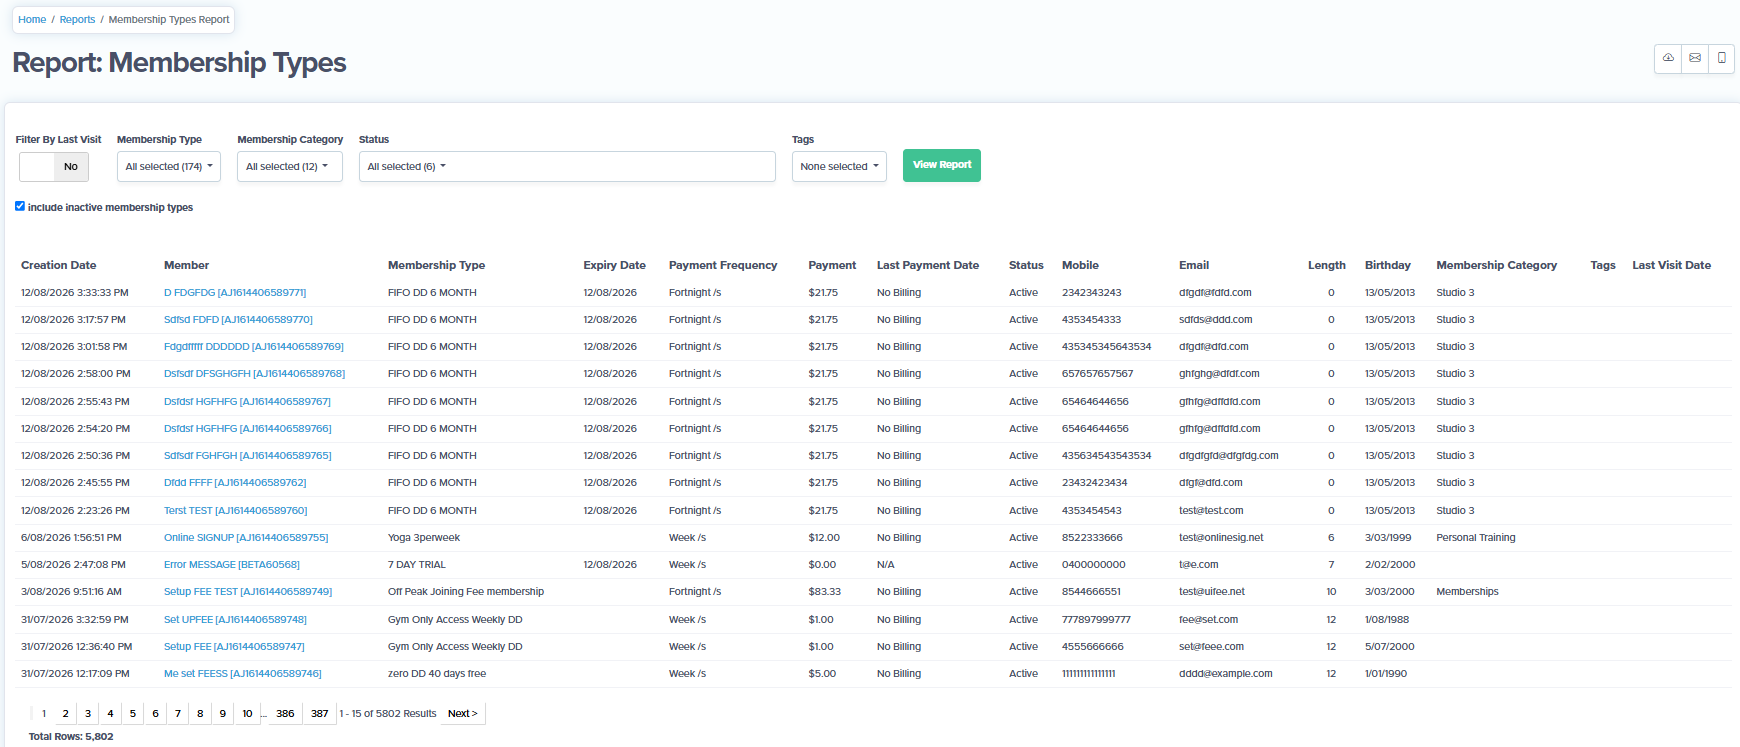Image resolution: width=1740 pixels, height=747 pixels.
Task: Open member Dsfdsf HGFHFG [AJ1614406589767]
Action: click(x=247, y=402)
